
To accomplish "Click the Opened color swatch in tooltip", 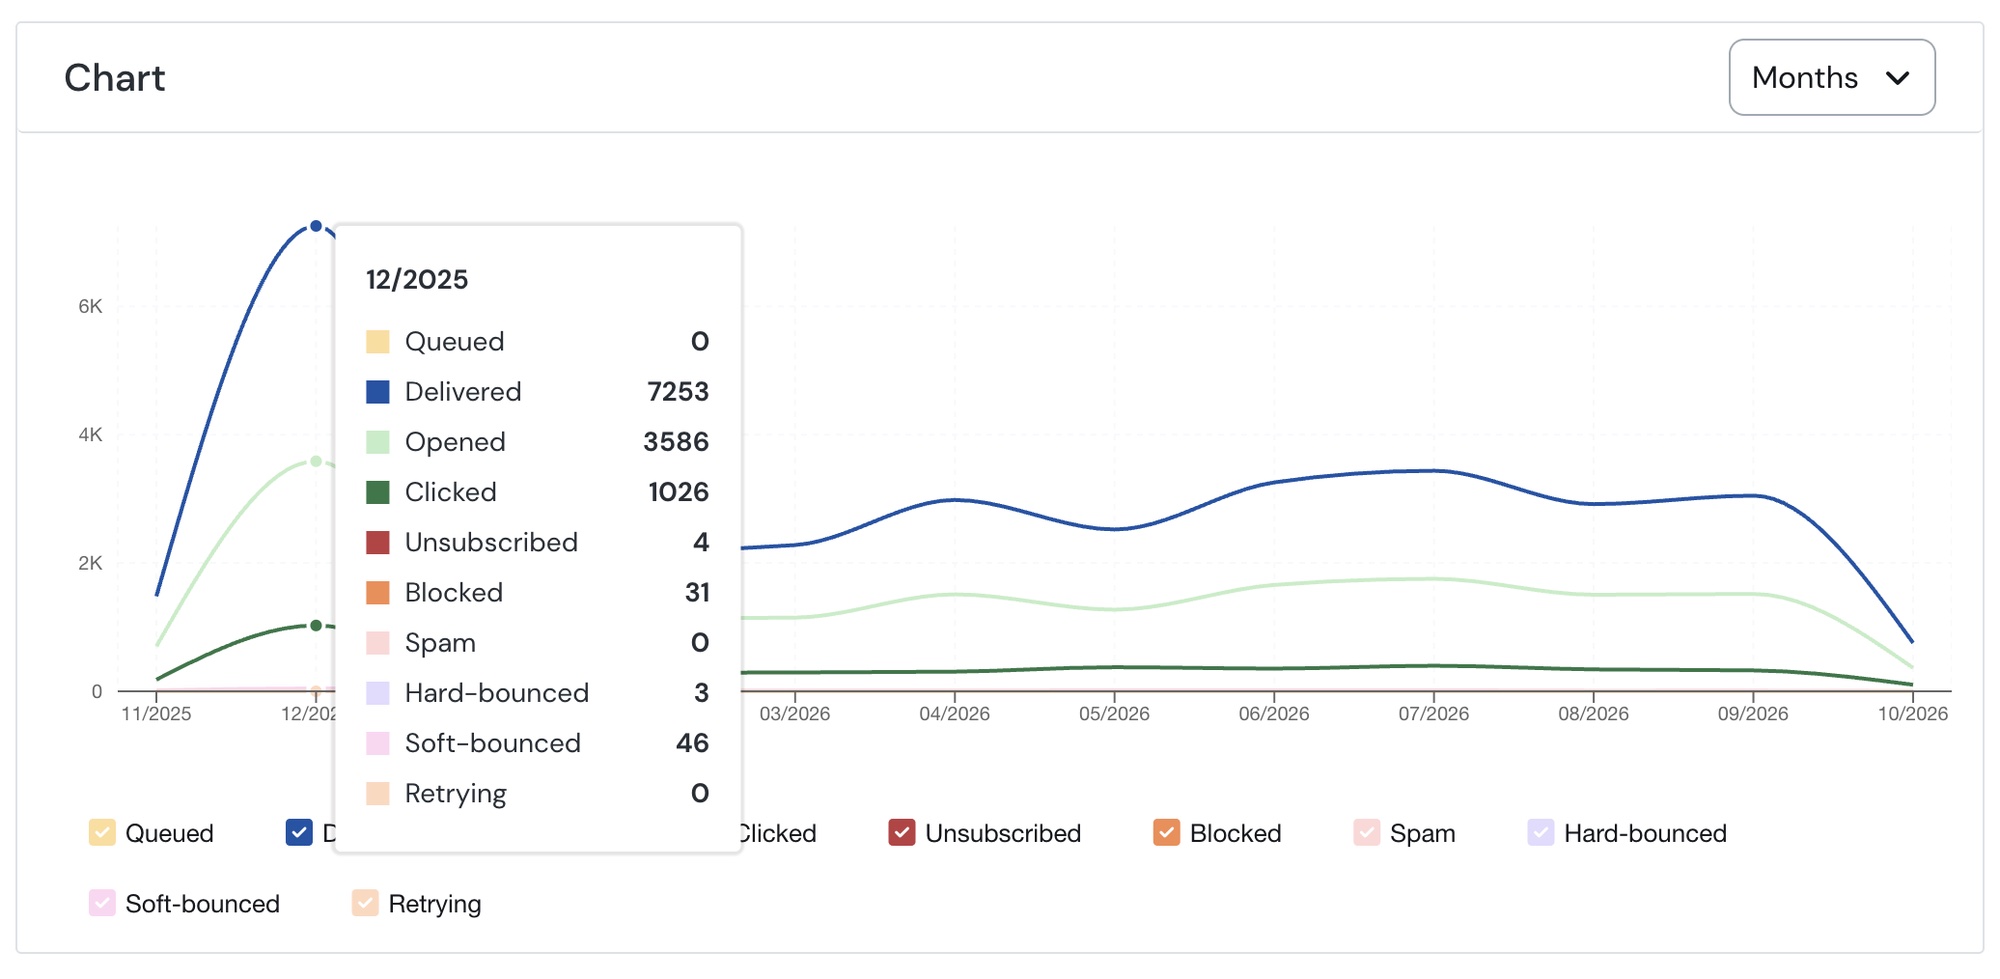I will 378,442.
